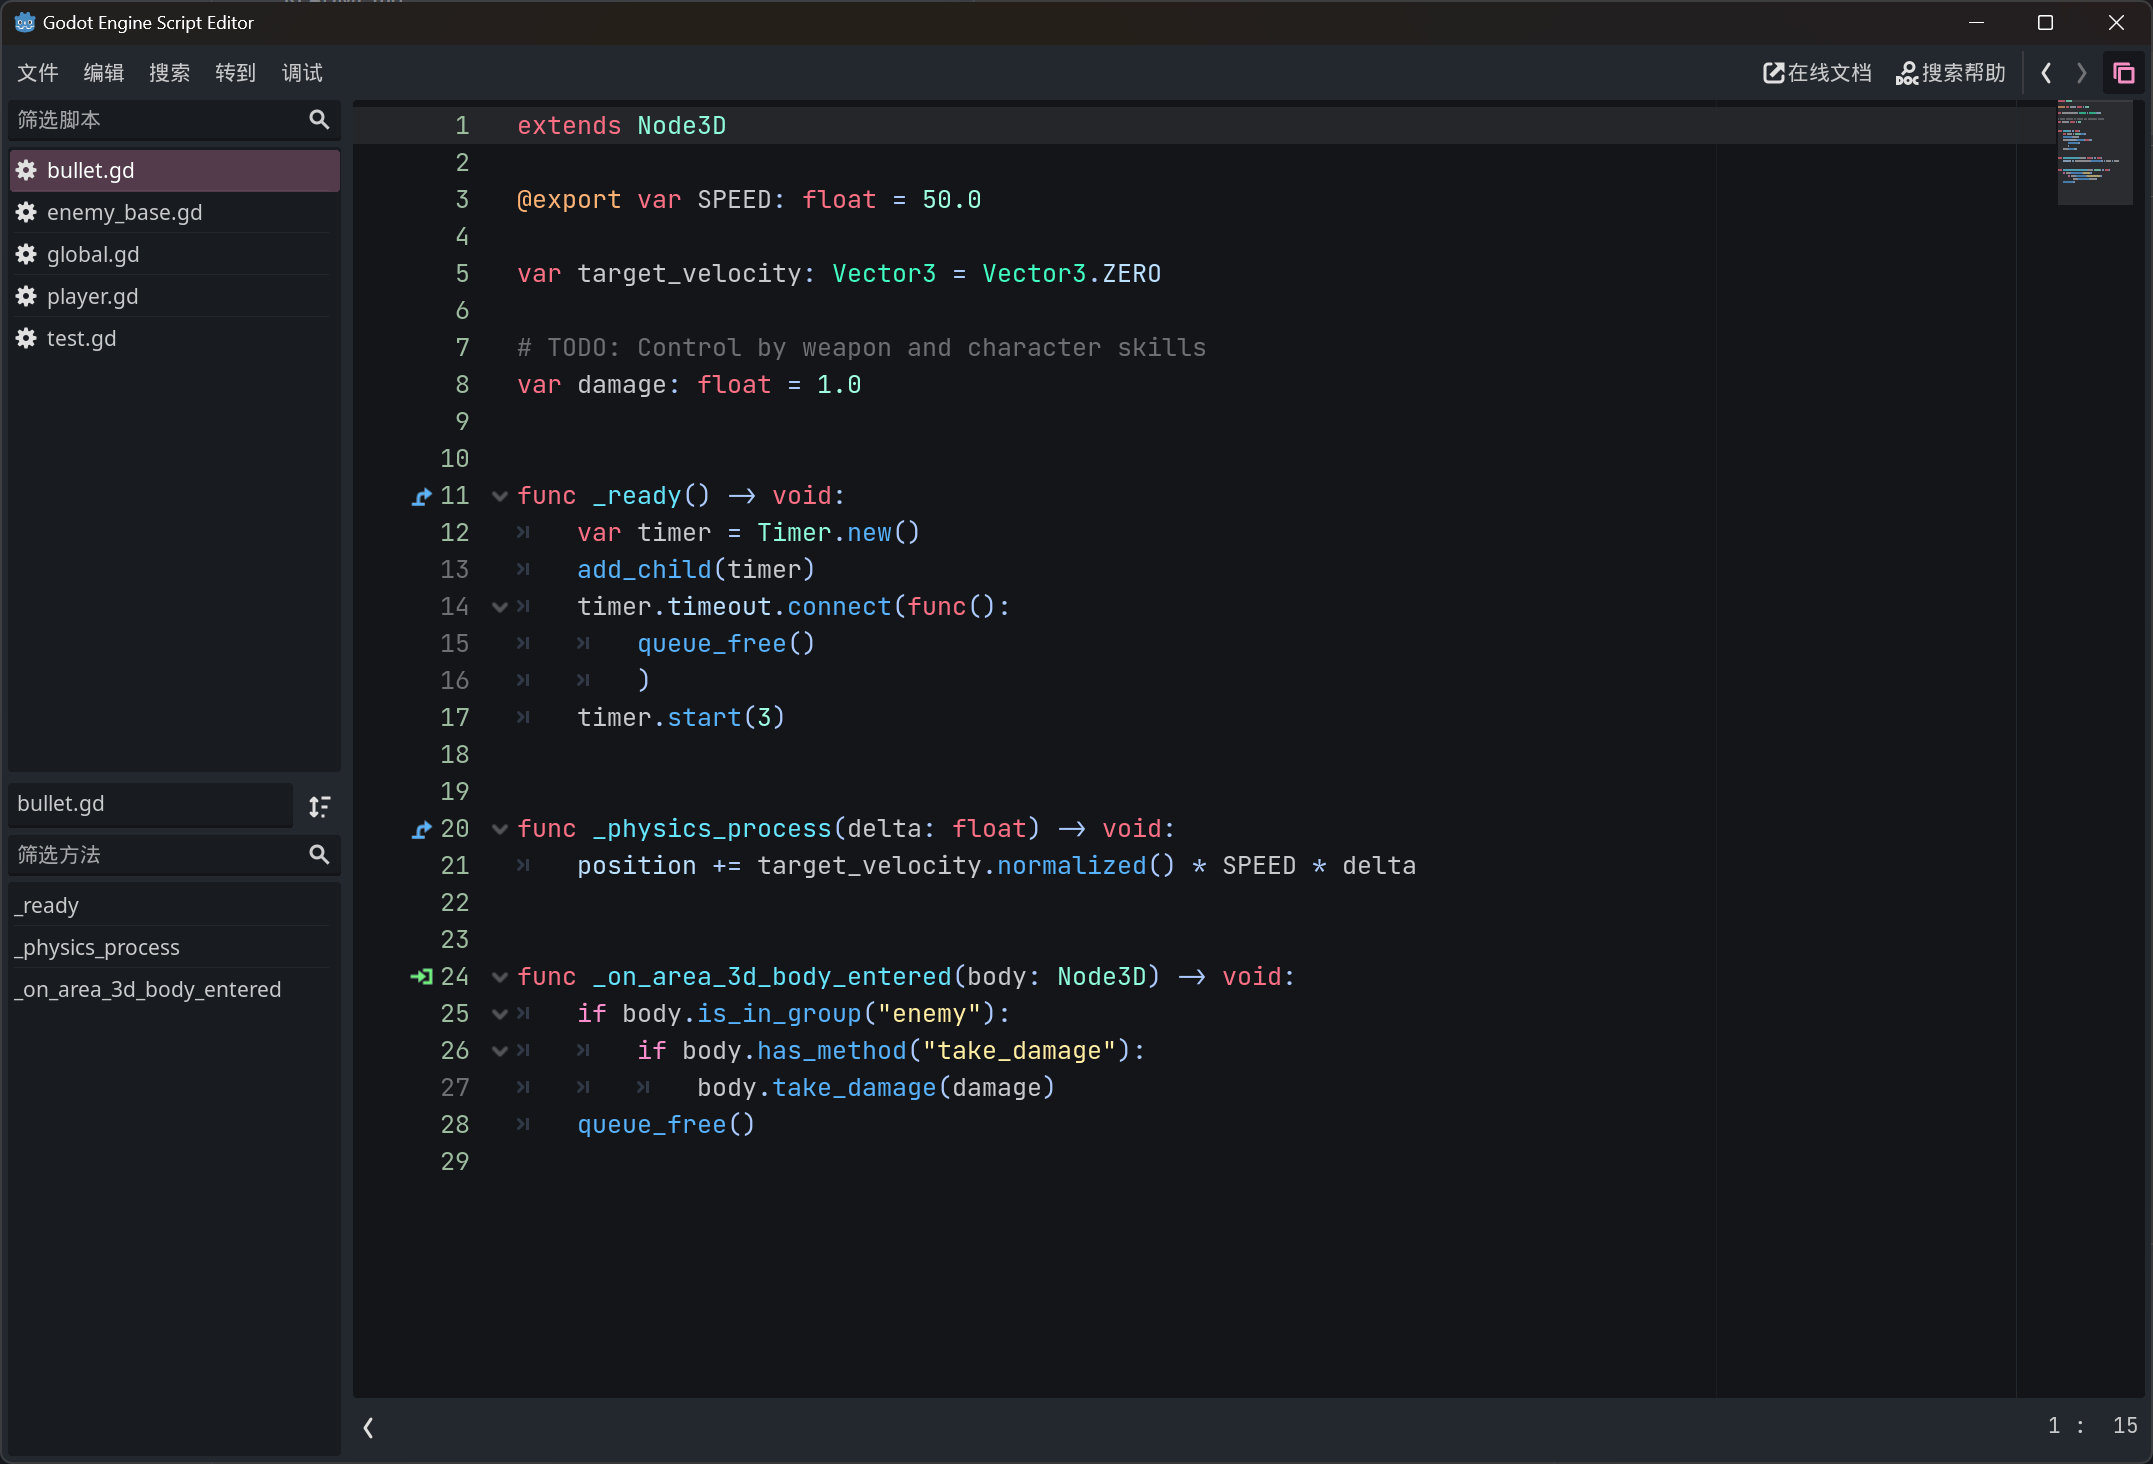Click the make-floating window icon at top right
Image resolution: width=2153 pixels, height=1464 pixels.
pyautogui.click(x=2125, y=72)
